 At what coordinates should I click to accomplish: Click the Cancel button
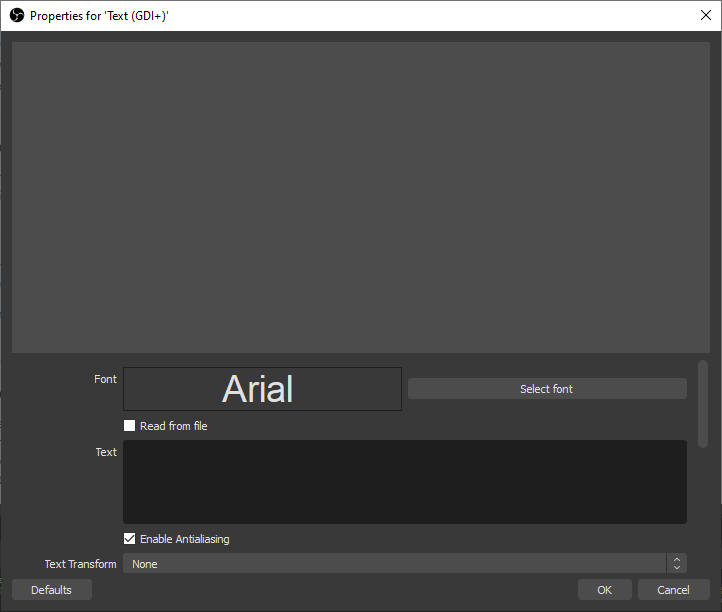674,590
